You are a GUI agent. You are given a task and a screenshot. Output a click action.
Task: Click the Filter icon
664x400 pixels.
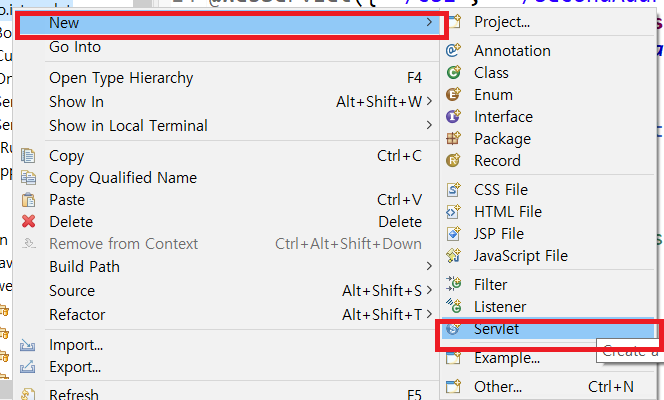pos(454,284)
